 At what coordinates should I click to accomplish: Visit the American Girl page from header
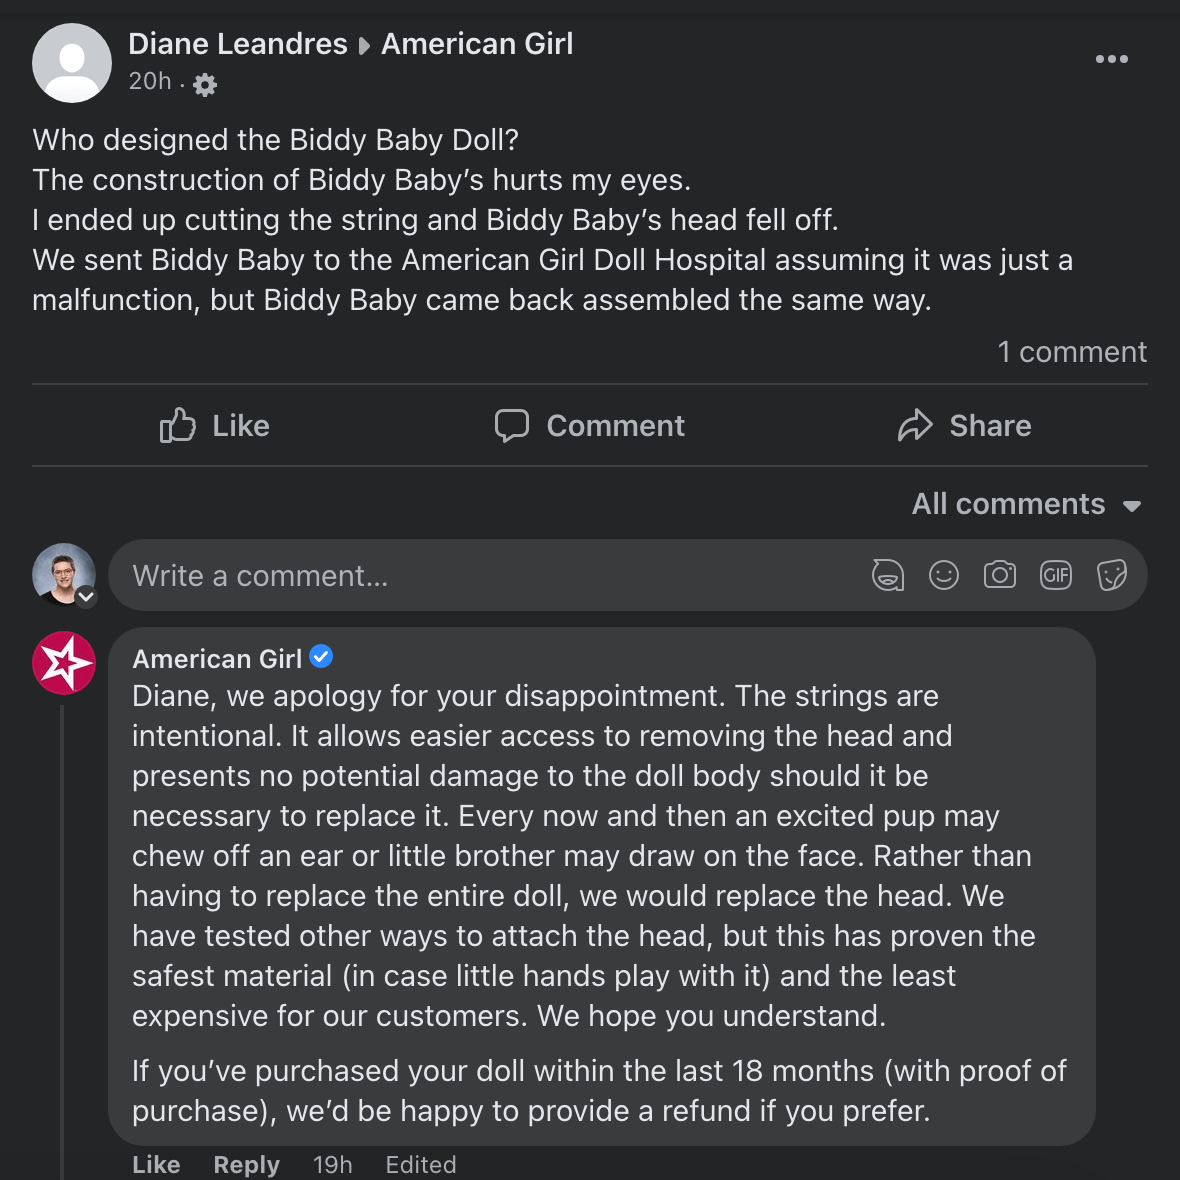(x=477, y=44)
